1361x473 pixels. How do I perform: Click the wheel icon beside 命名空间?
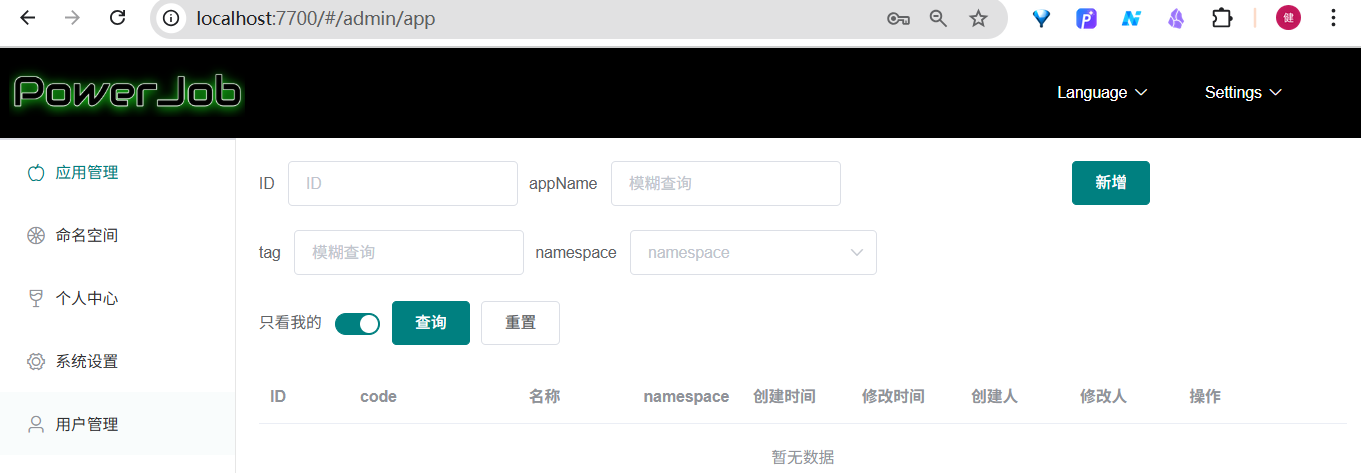click(x=36, y=235)
